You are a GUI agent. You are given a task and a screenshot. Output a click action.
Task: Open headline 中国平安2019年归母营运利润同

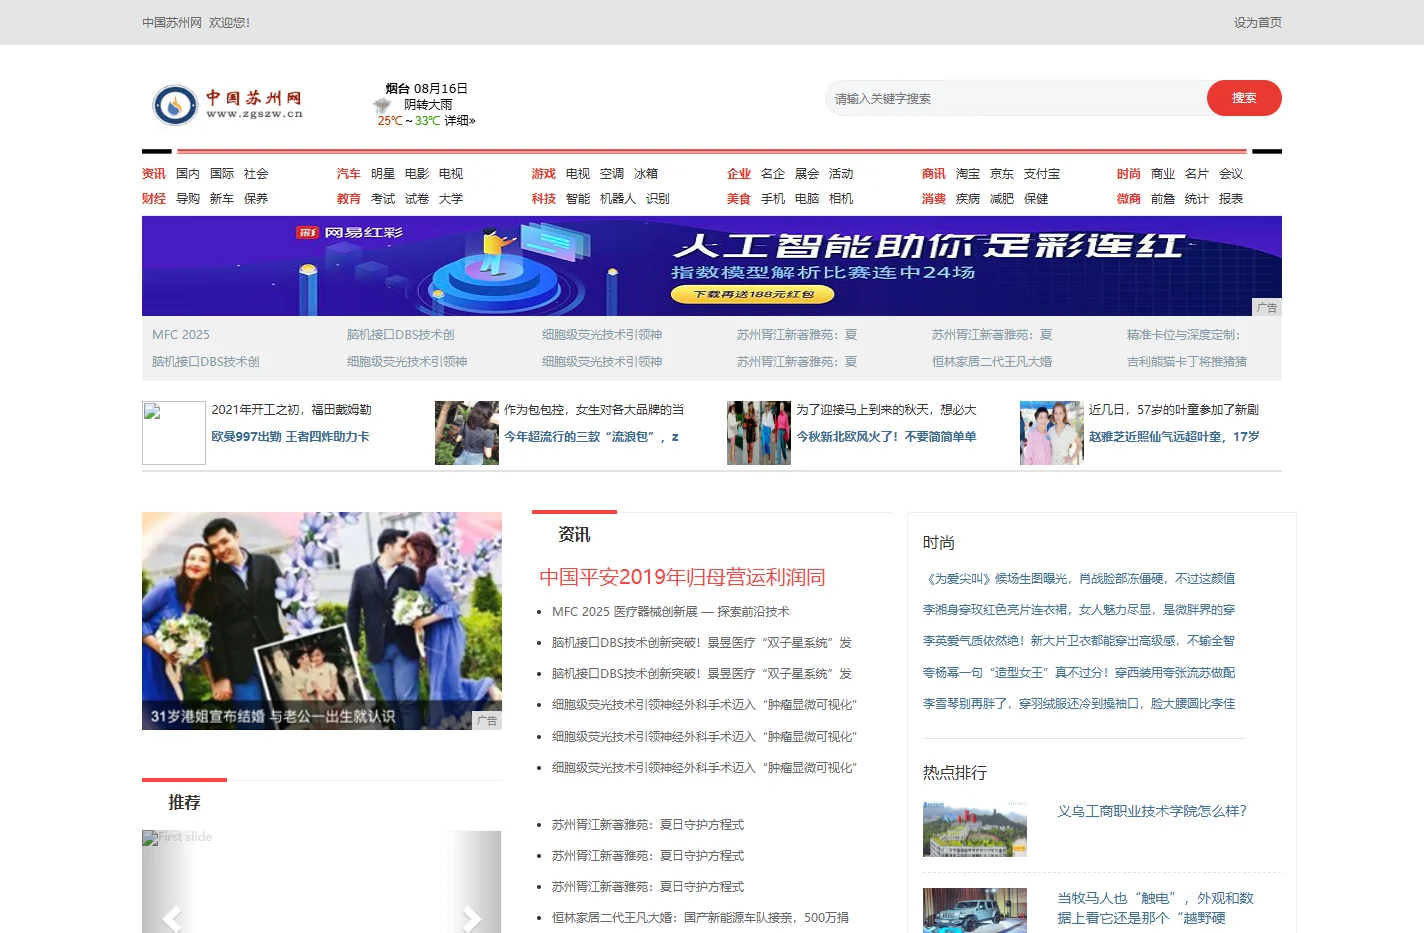pyautogui.click(x=682, y=577)
